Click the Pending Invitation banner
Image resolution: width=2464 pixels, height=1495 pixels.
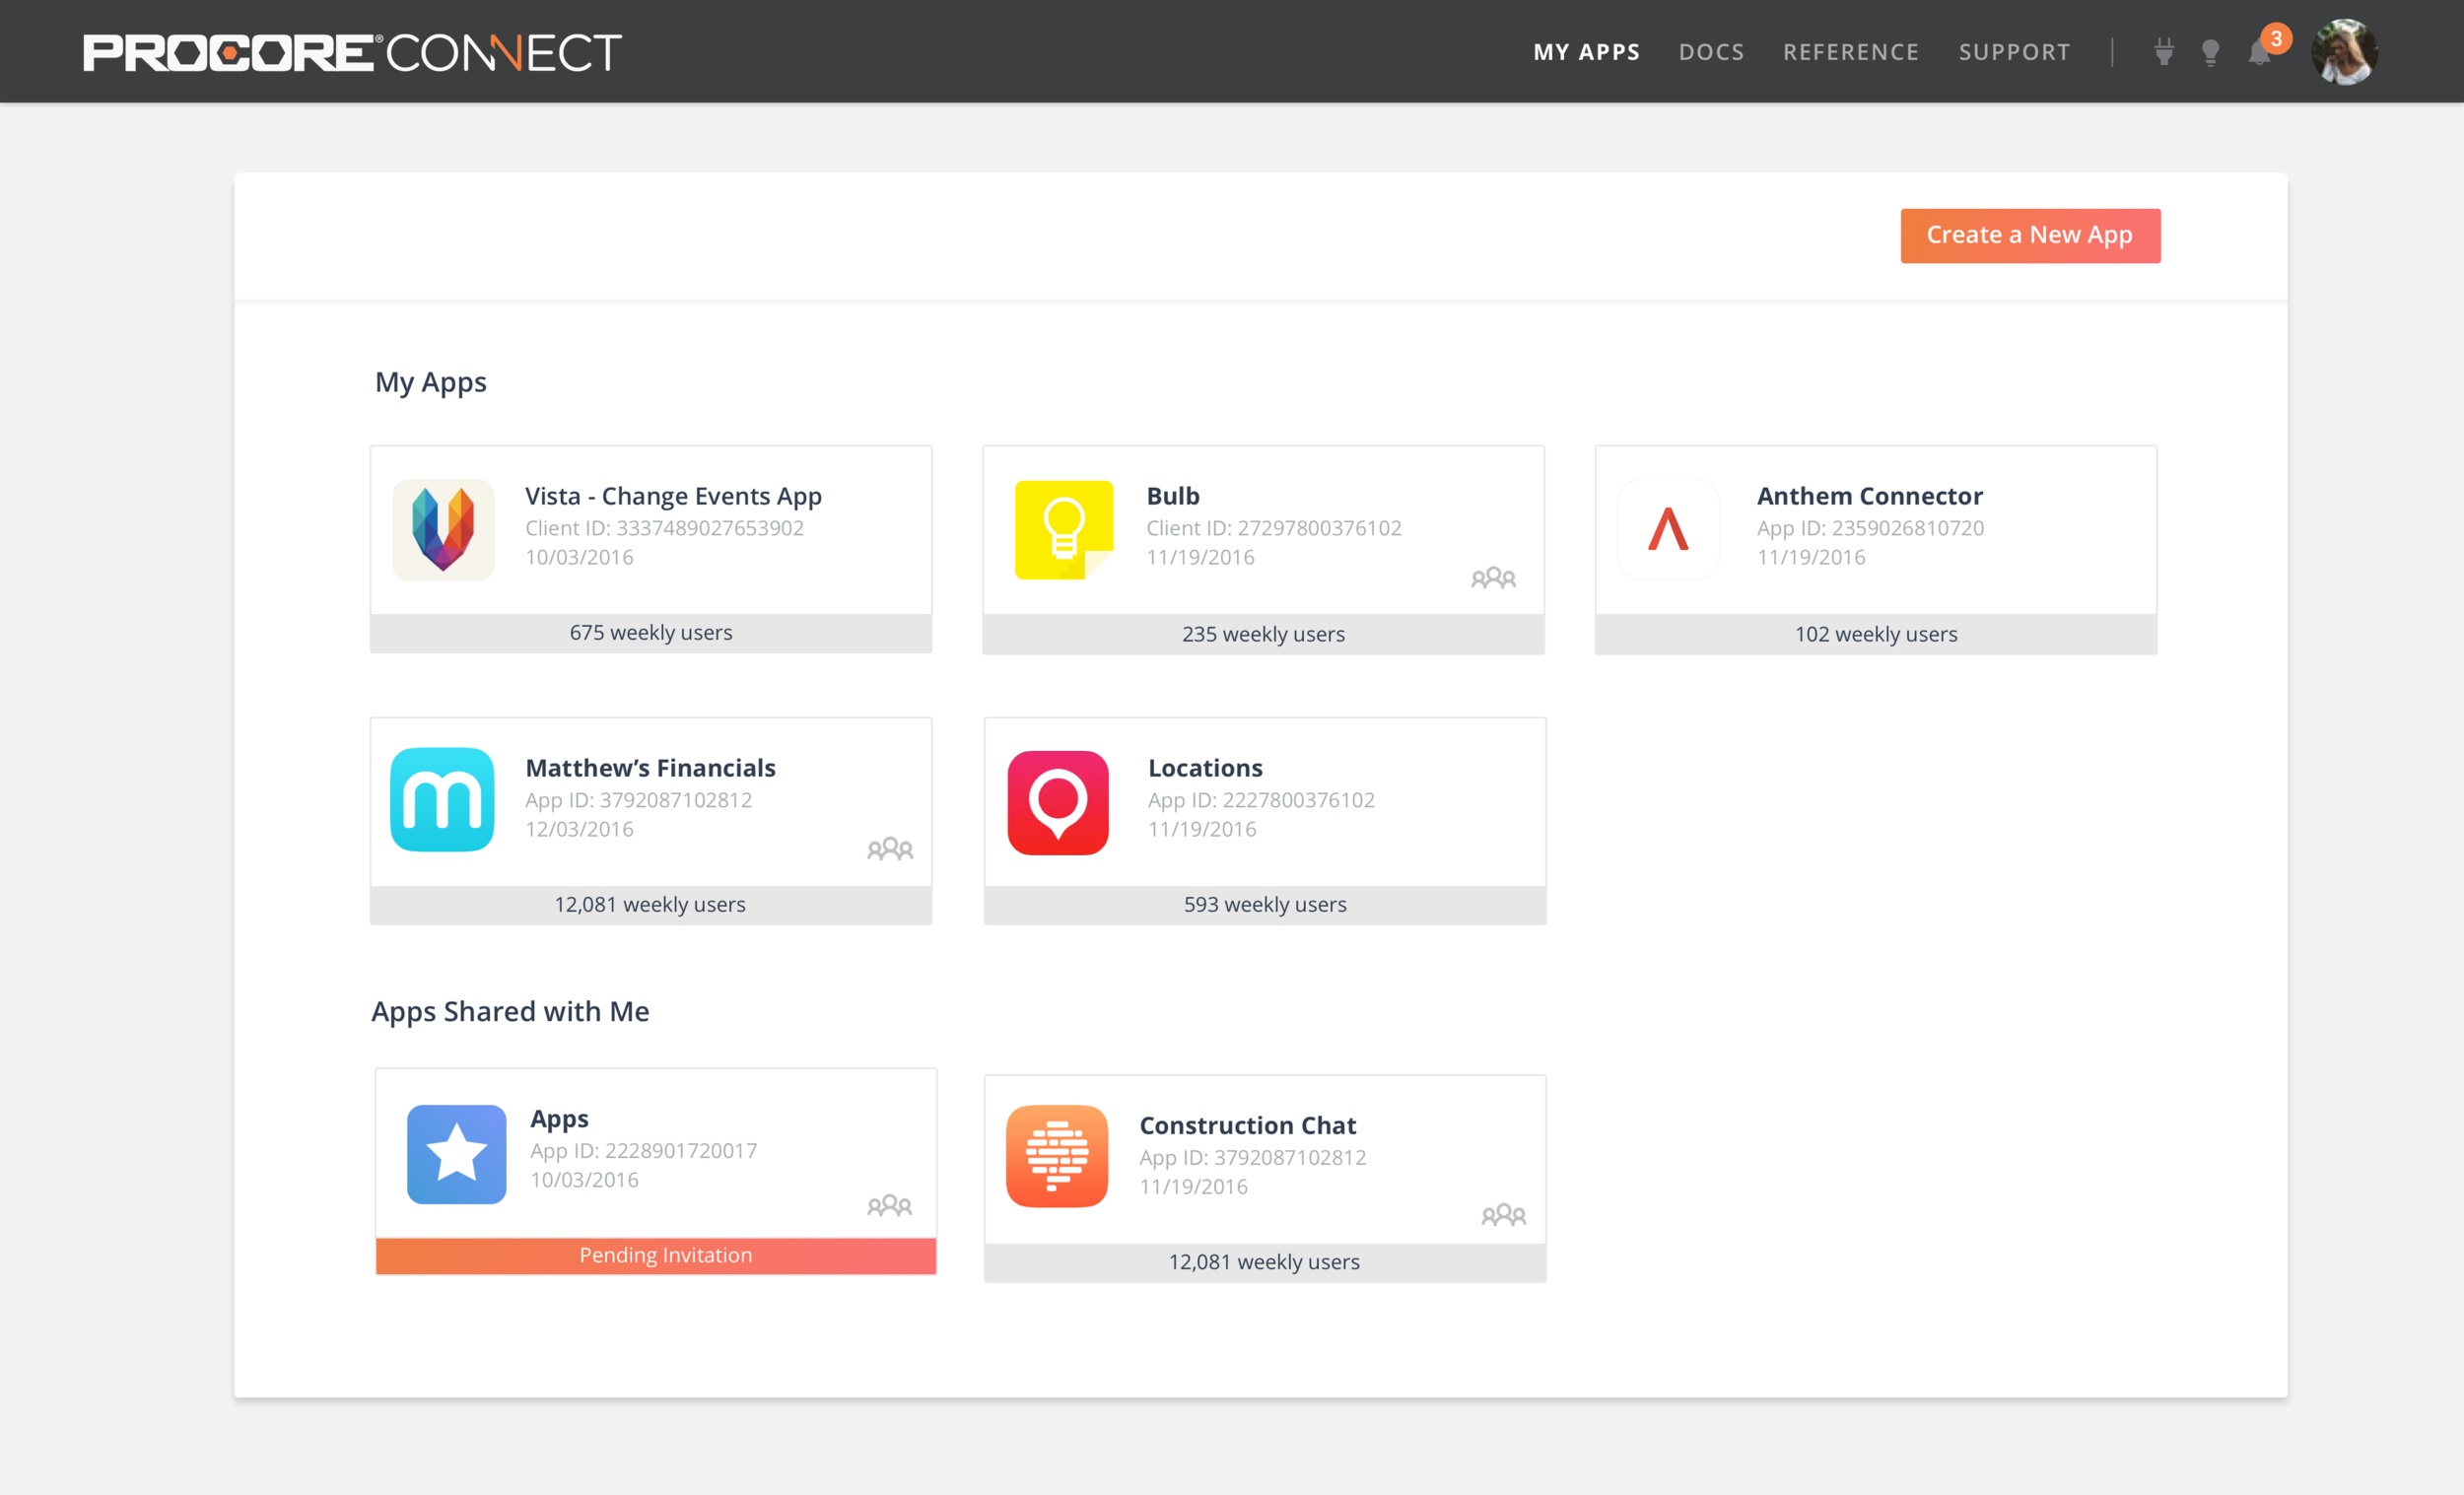click(x=656, y=1256)
